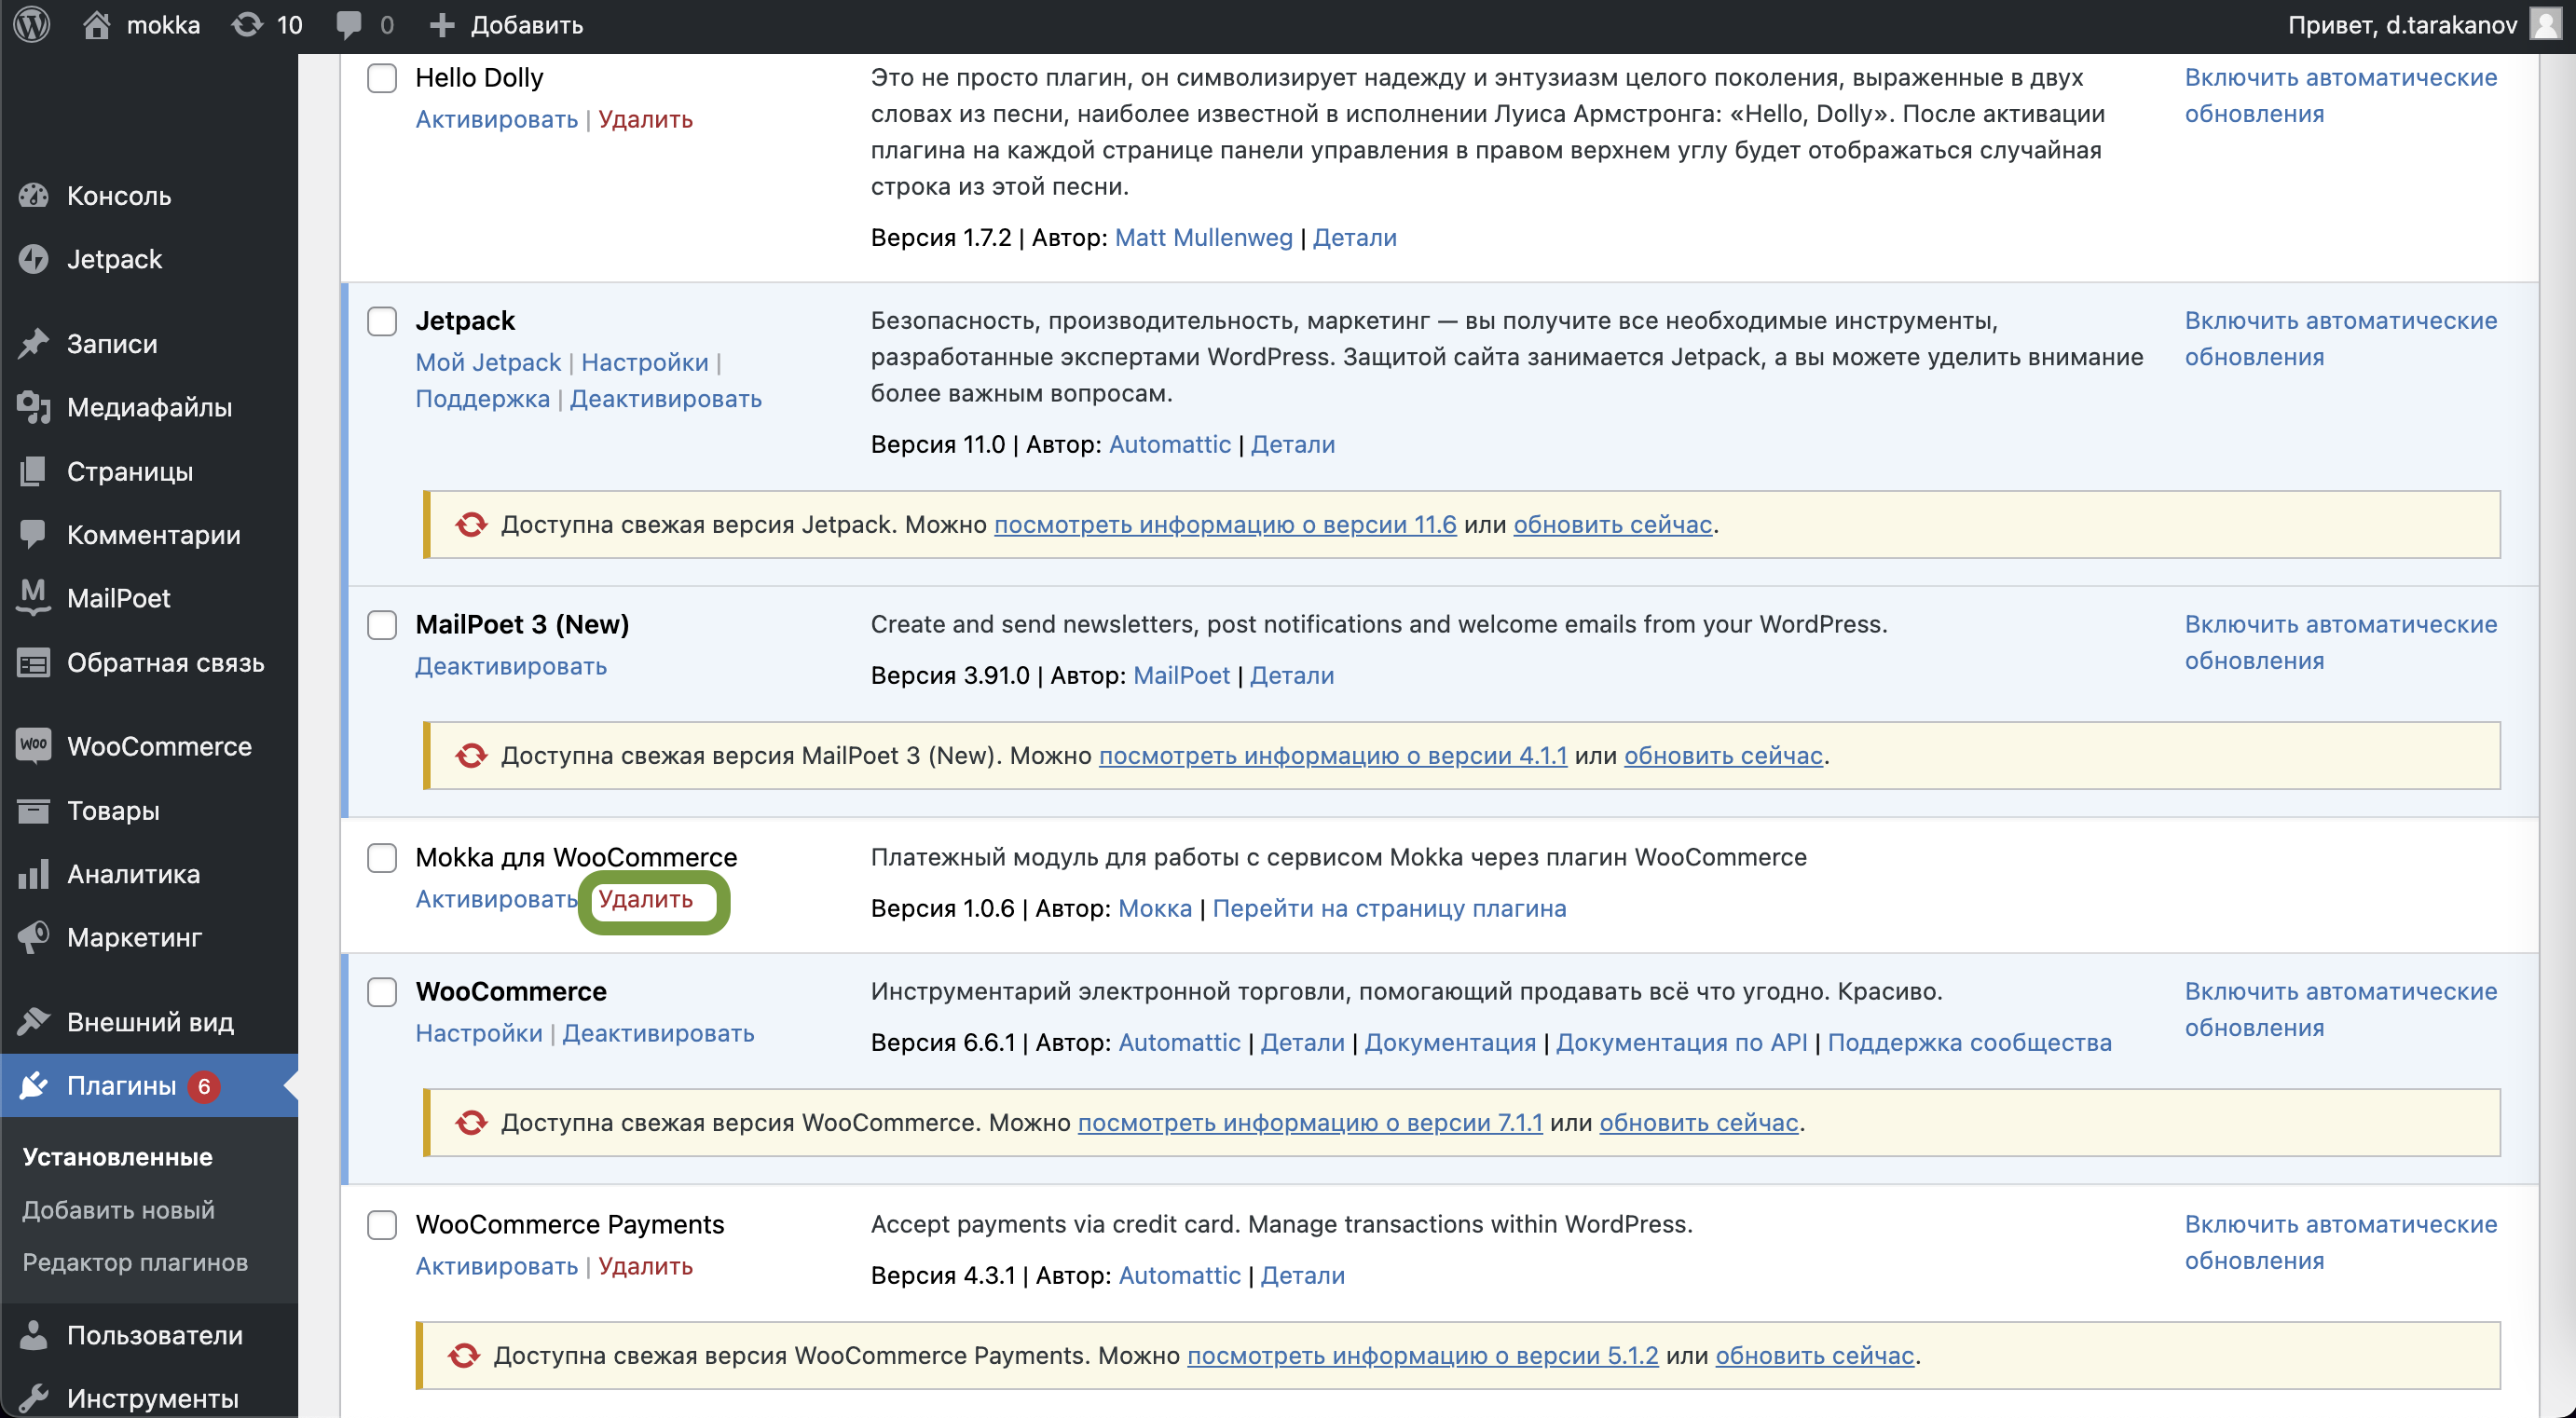This screenshot has width=2576, height=1418.
Task: Click the Plugins update count badge 6
Action: (204, 1086)
